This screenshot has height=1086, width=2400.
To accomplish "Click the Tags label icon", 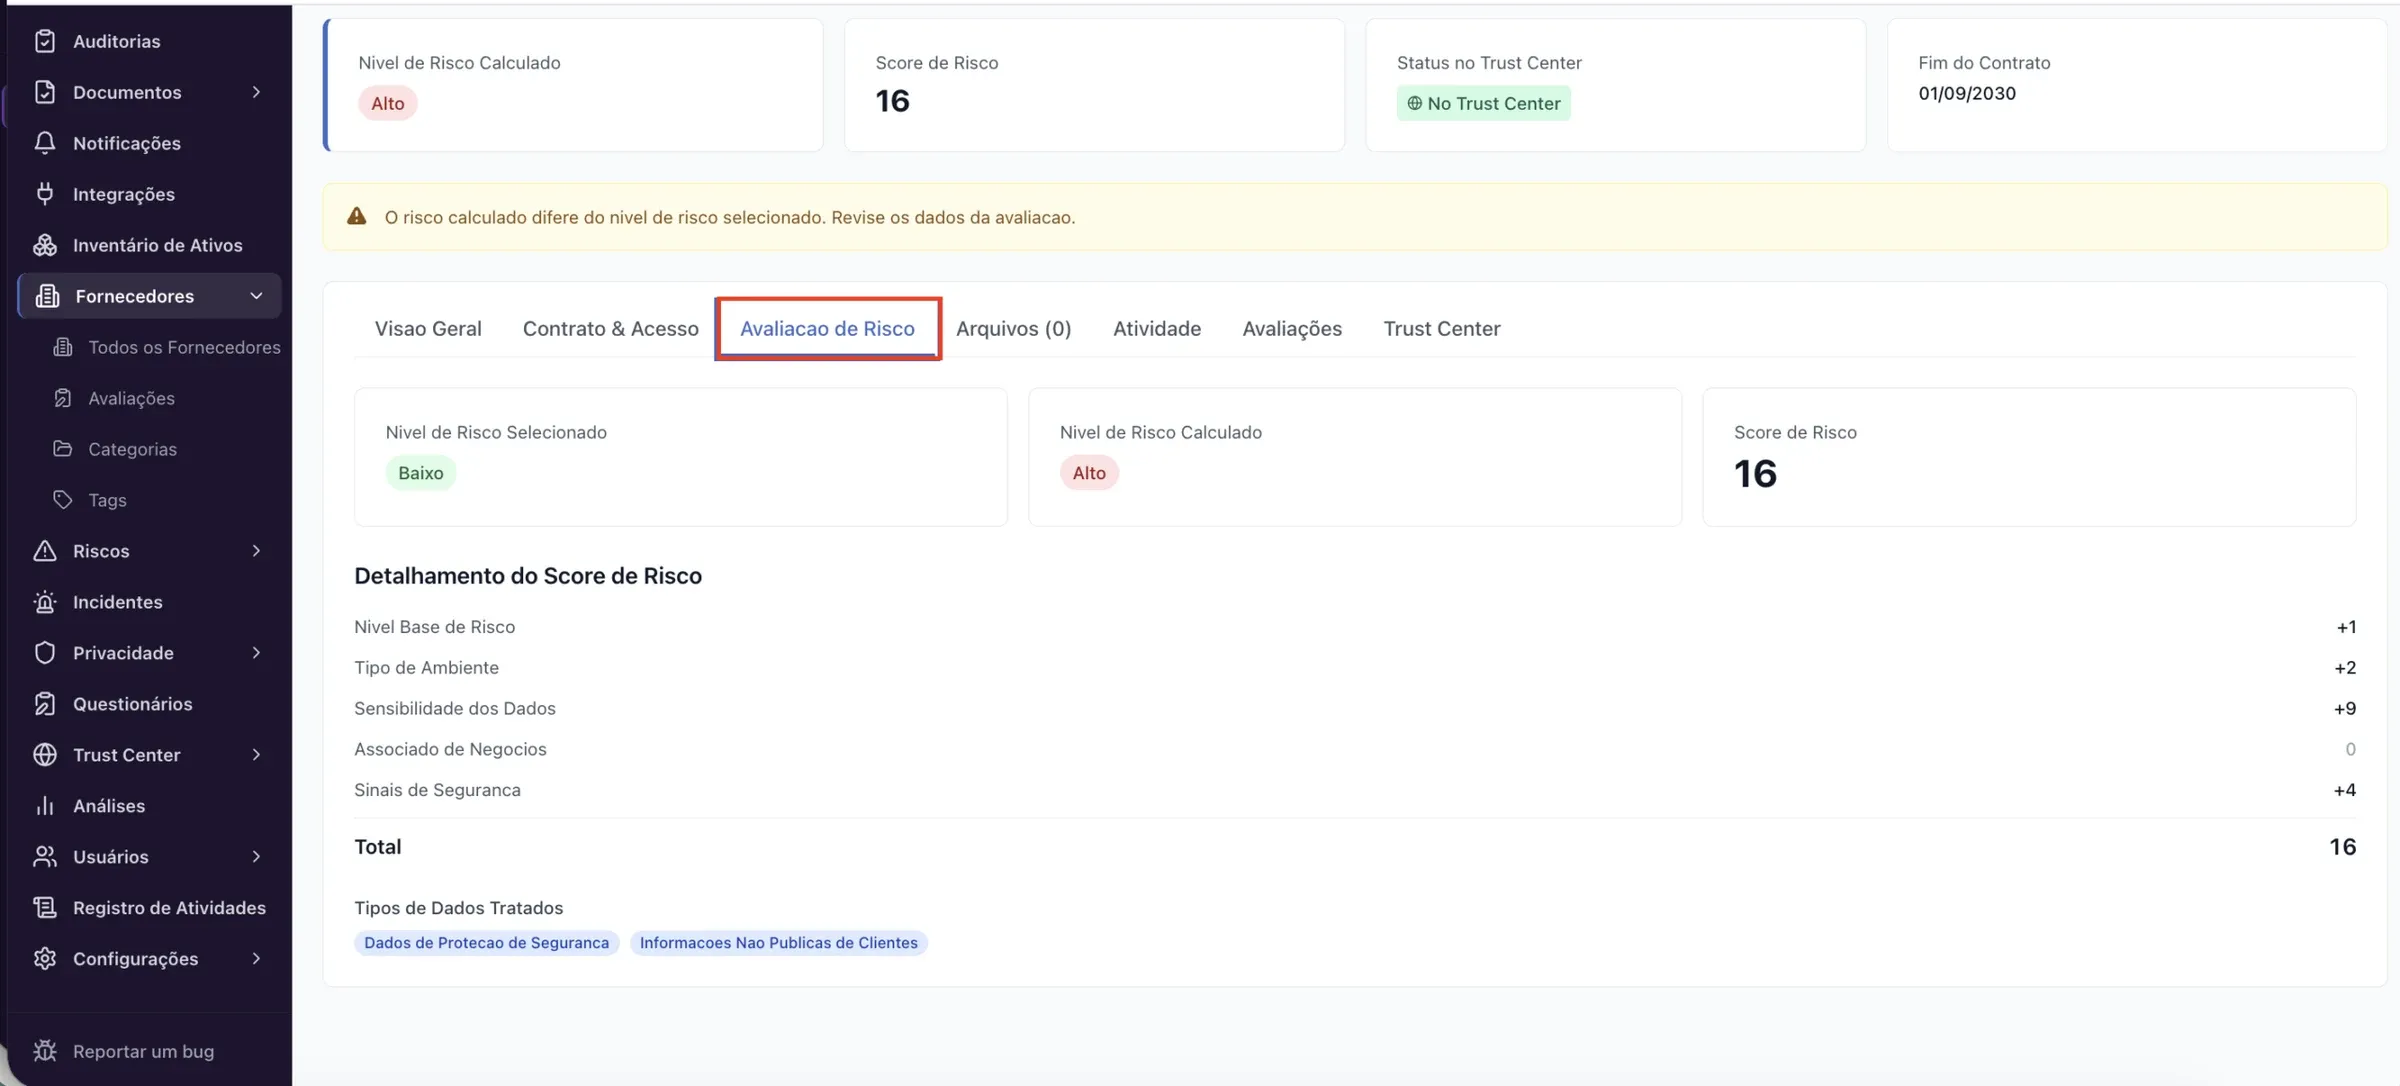I will click(x=63, y=500).
